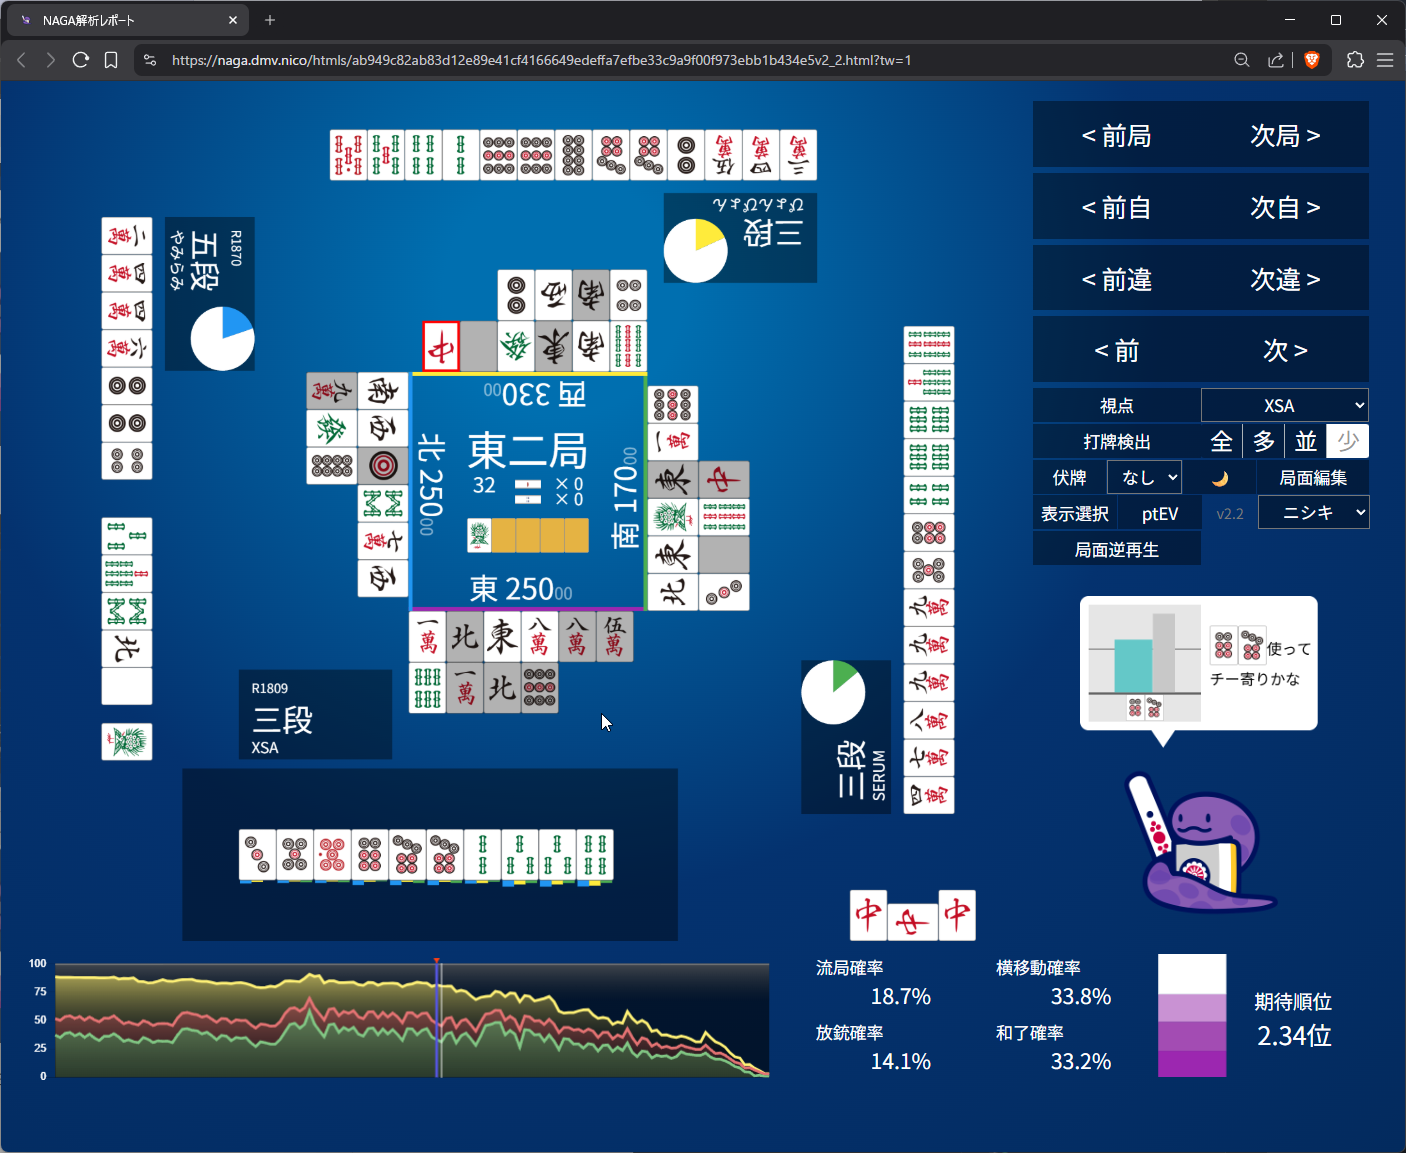The width and height of the screenshot is (1406, 1153).
Task: Click the red-highlighted 中 discard tile
Action: (x=441, y=347)
